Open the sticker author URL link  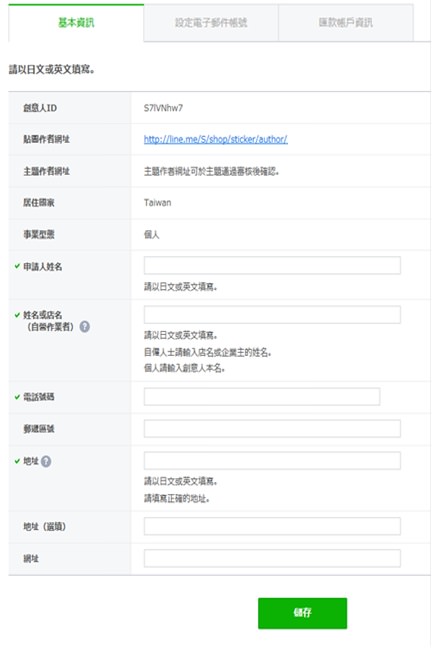(x=216, y=139)
